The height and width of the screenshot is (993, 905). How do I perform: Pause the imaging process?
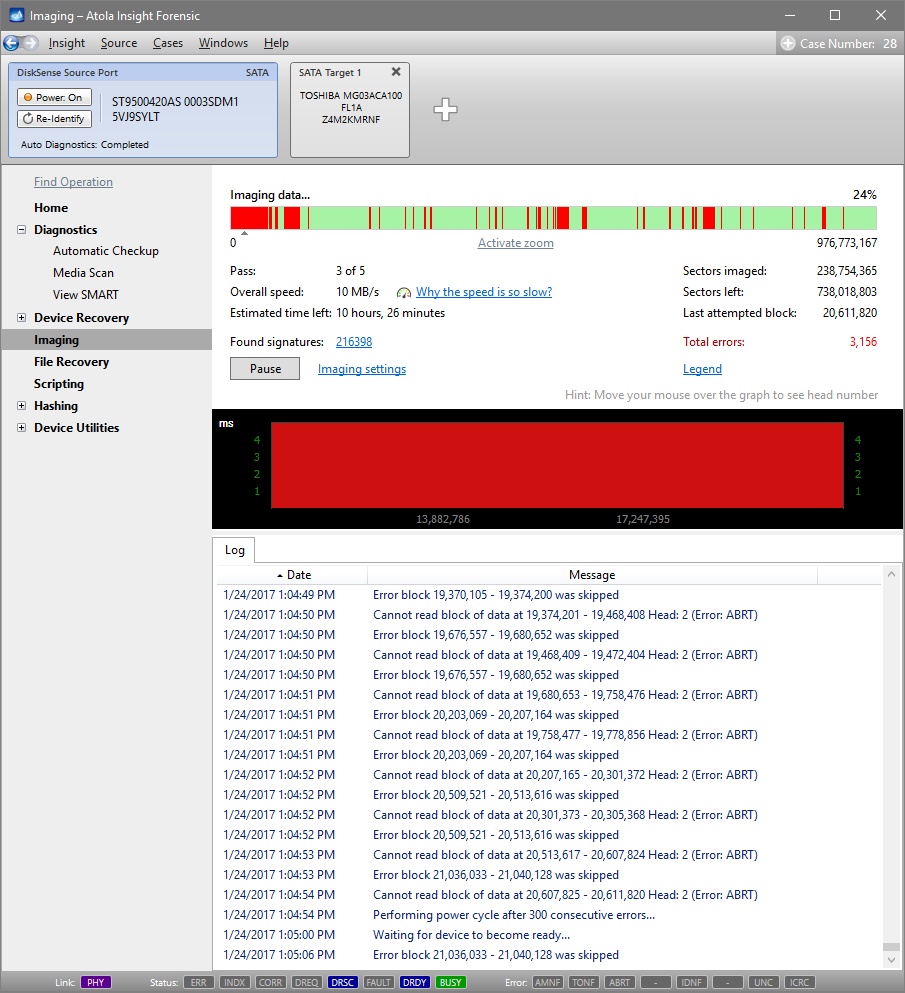click(x=265, y=369)
